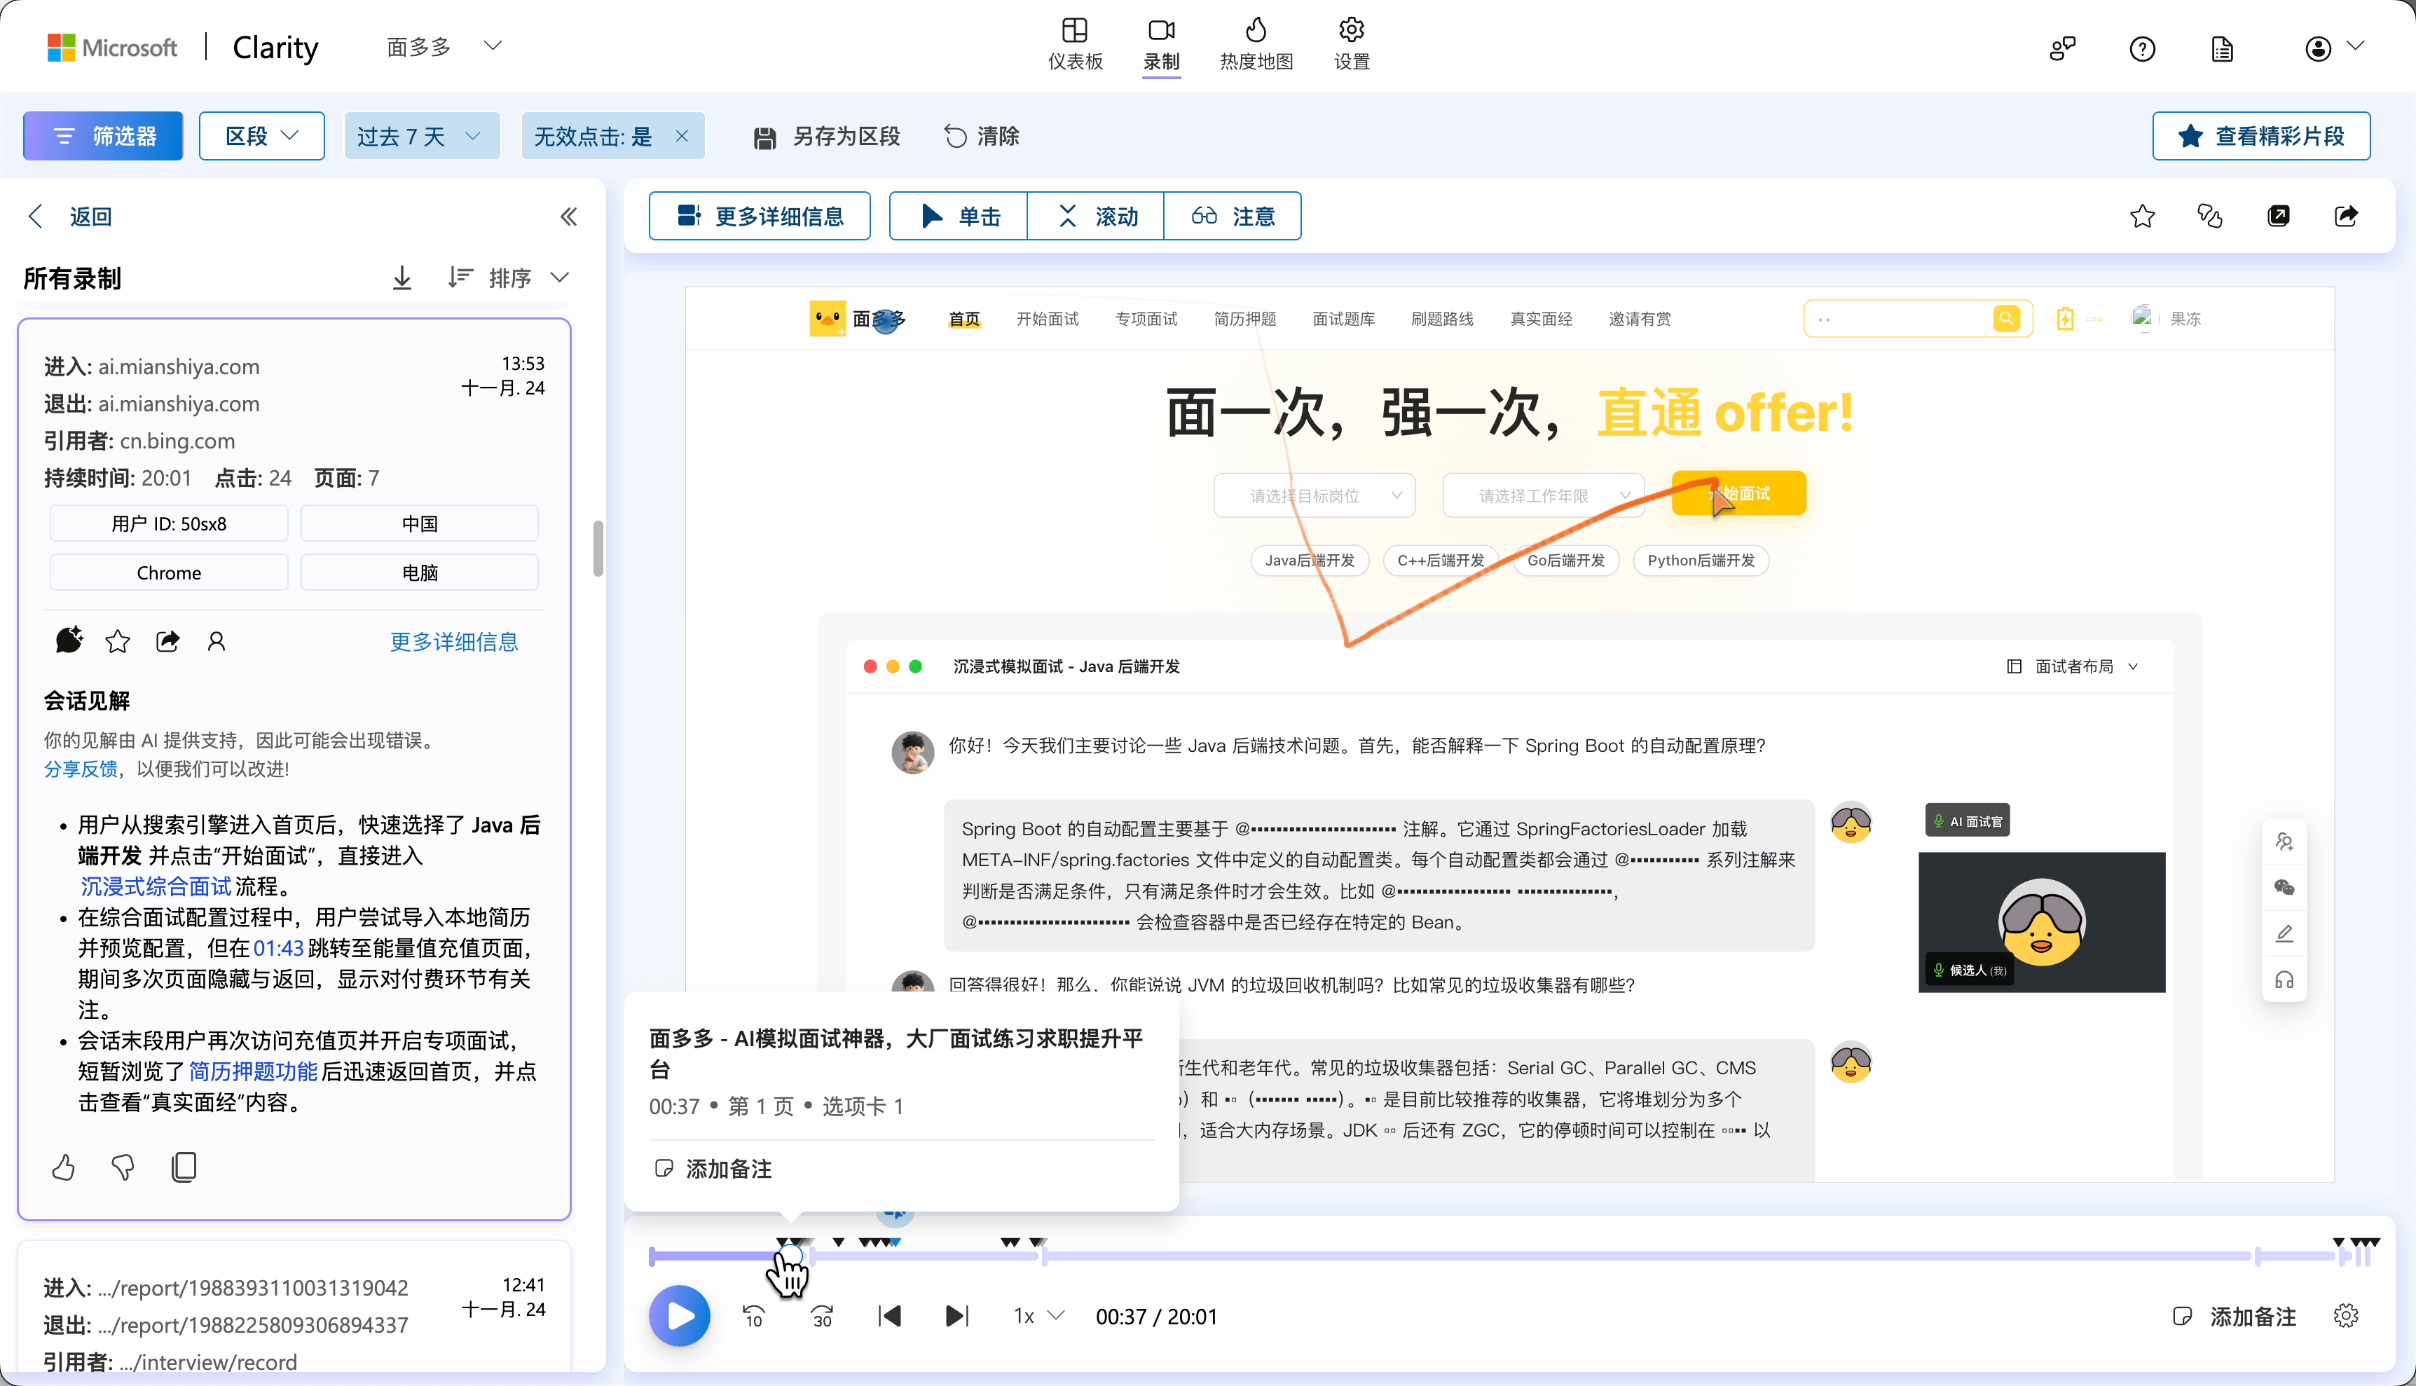Viewport: 2416px width, 1386px height.
Task: Click the thumbs up feedback icon
Action: click(63, 1167)
